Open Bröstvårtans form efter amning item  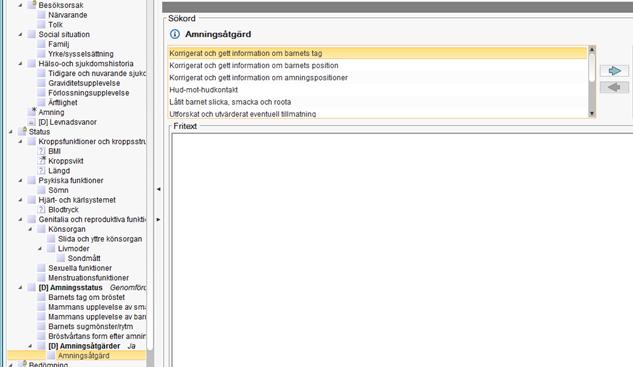pyautogui.click(x=97, y=336)
